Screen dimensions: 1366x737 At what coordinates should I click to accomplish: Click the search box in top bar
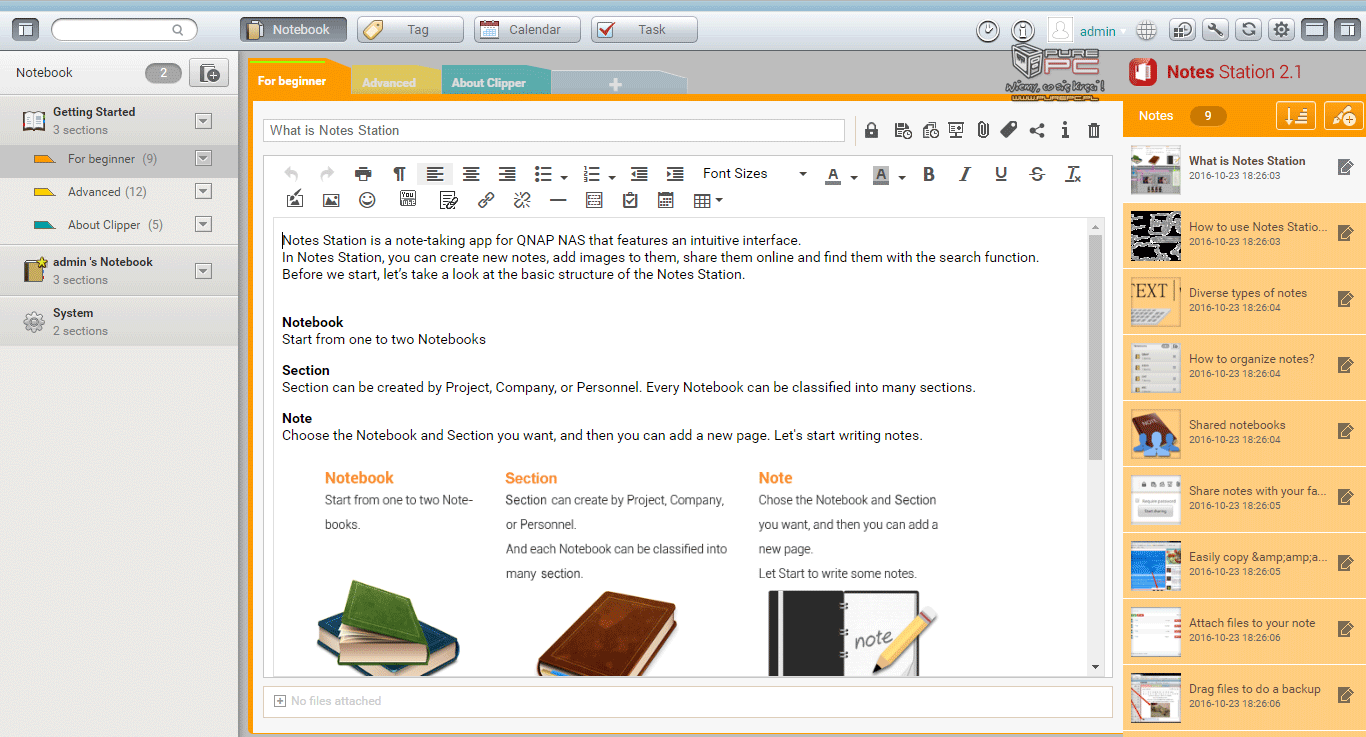click(x=124, y=30)
